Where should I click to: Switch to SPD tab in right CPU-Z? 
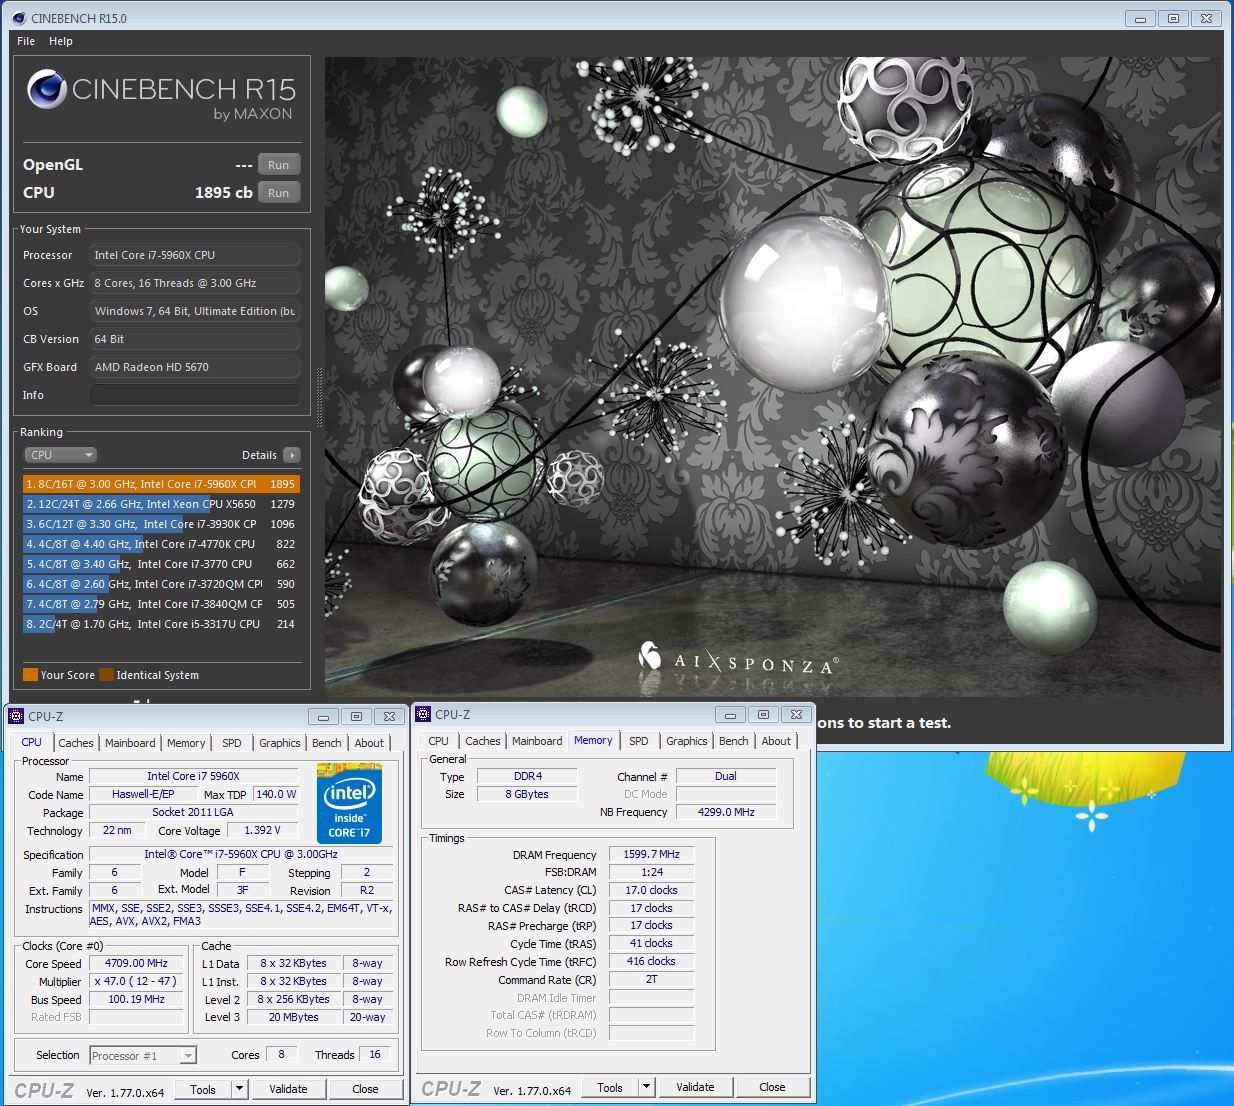click(639, 741)
